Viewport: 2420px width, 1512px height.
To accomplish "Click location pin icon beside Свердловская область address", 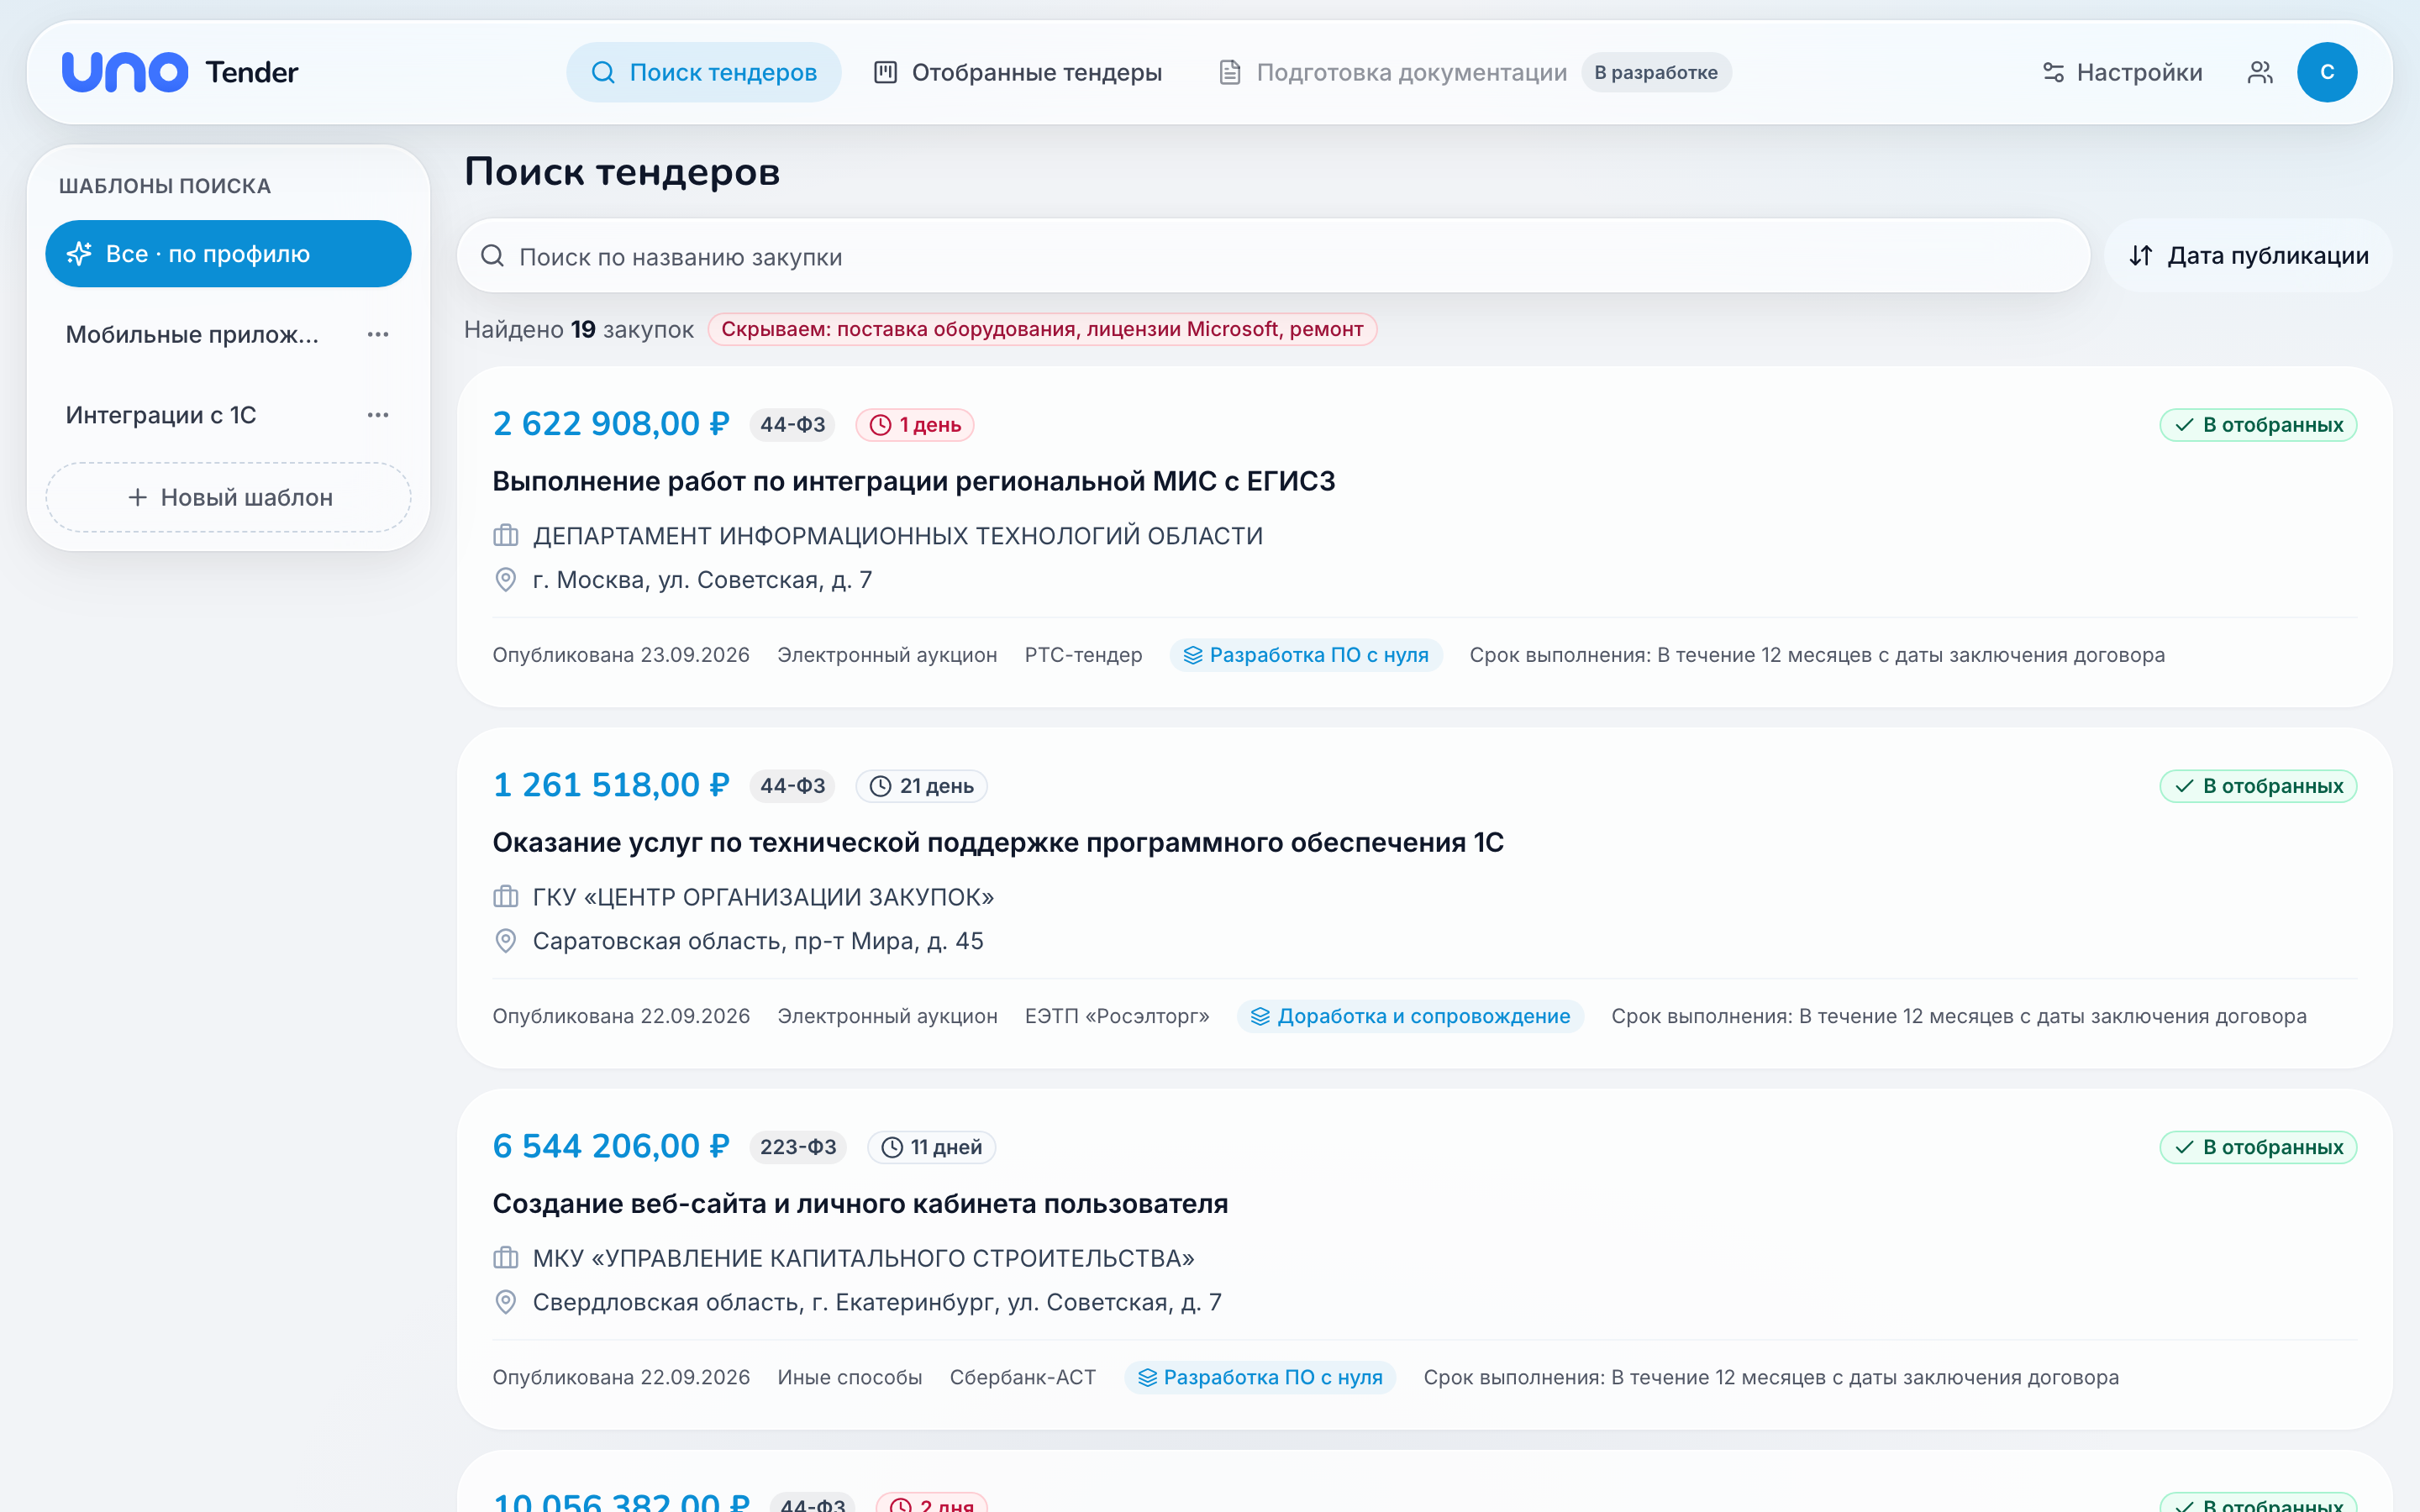I will click(506, 1302).
